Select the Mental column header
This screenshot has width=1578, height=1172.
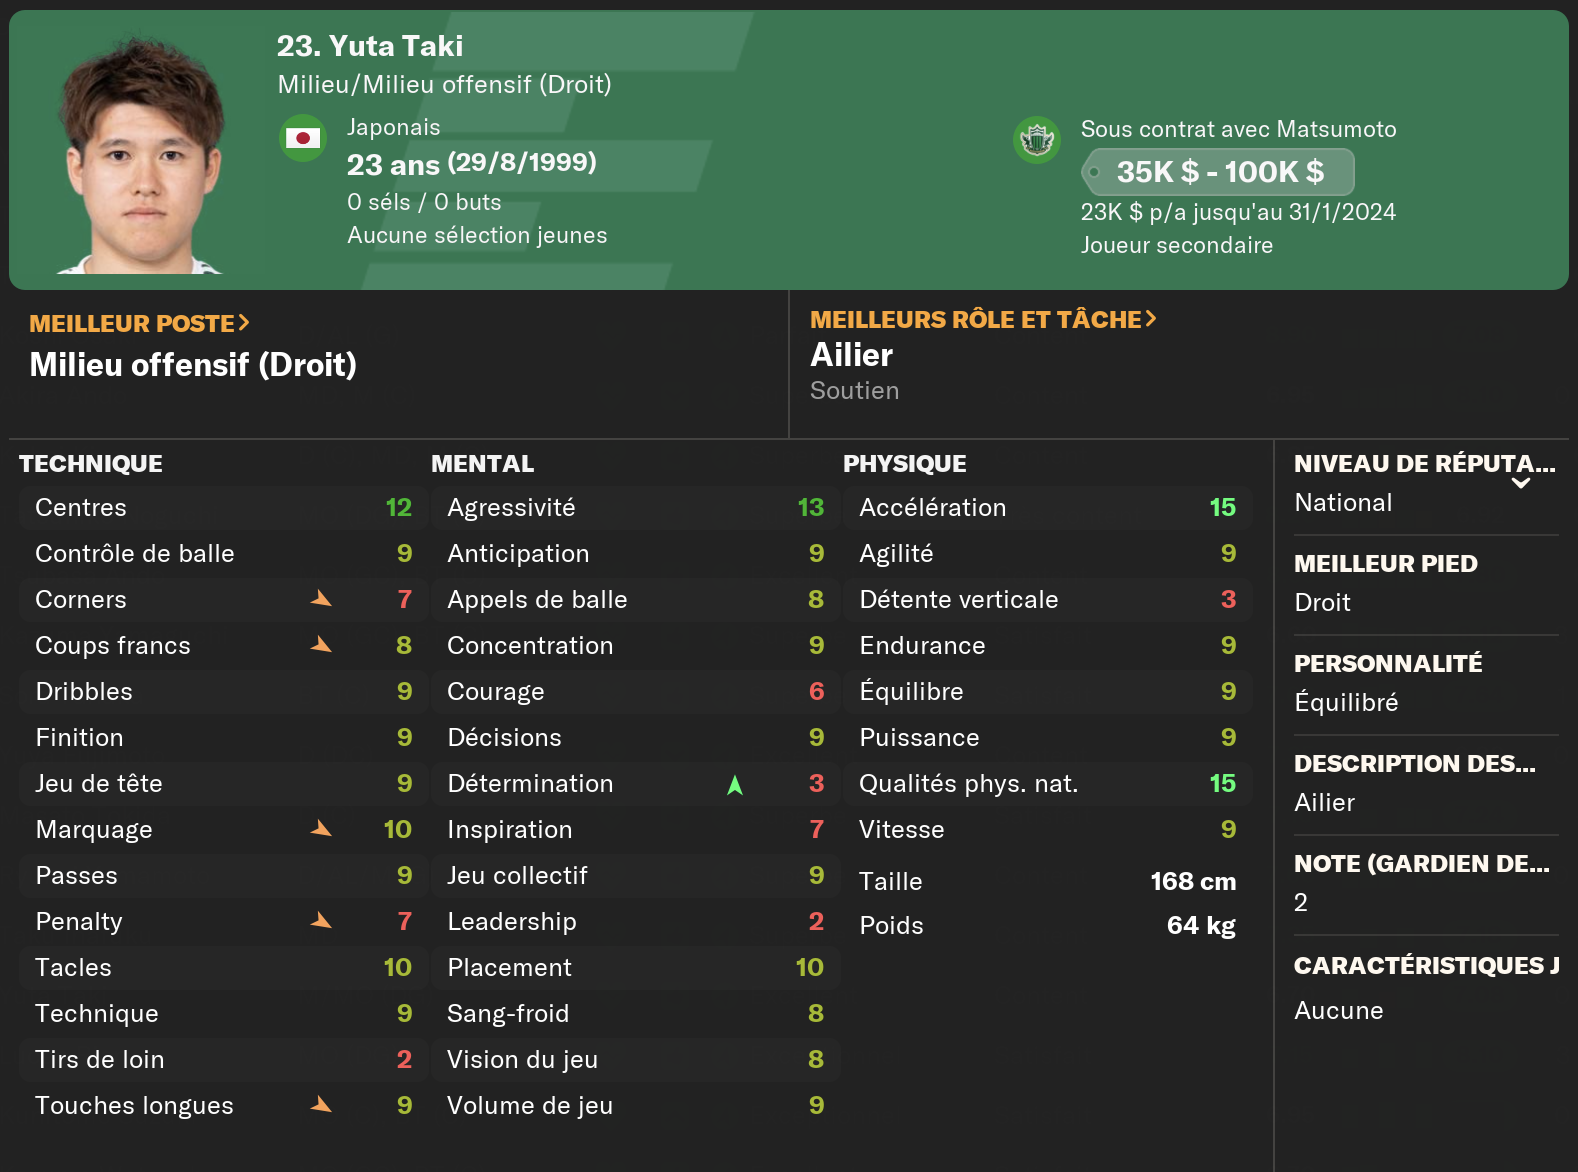tap(482, 464)
